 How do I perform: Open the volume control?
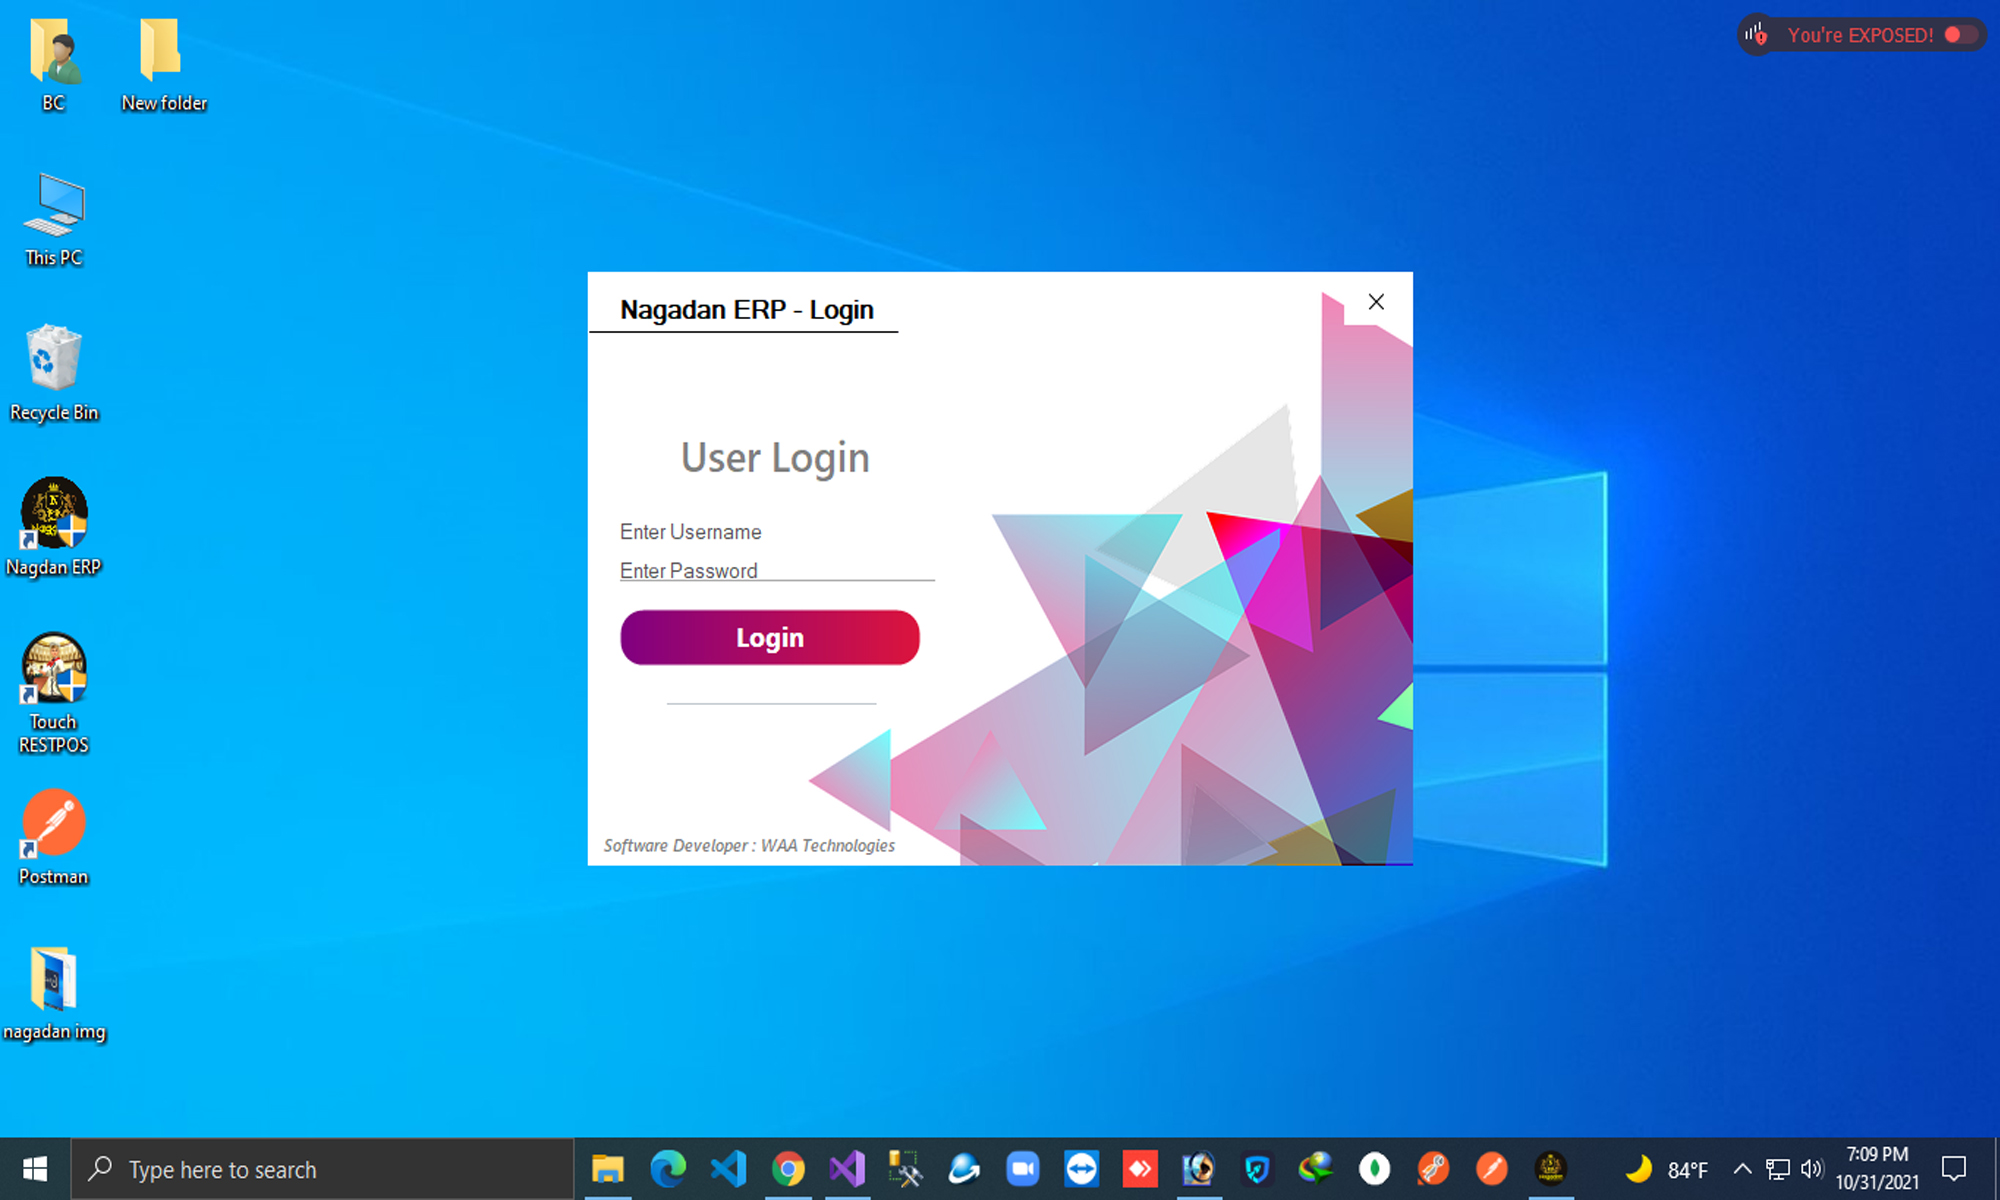1811,1169
